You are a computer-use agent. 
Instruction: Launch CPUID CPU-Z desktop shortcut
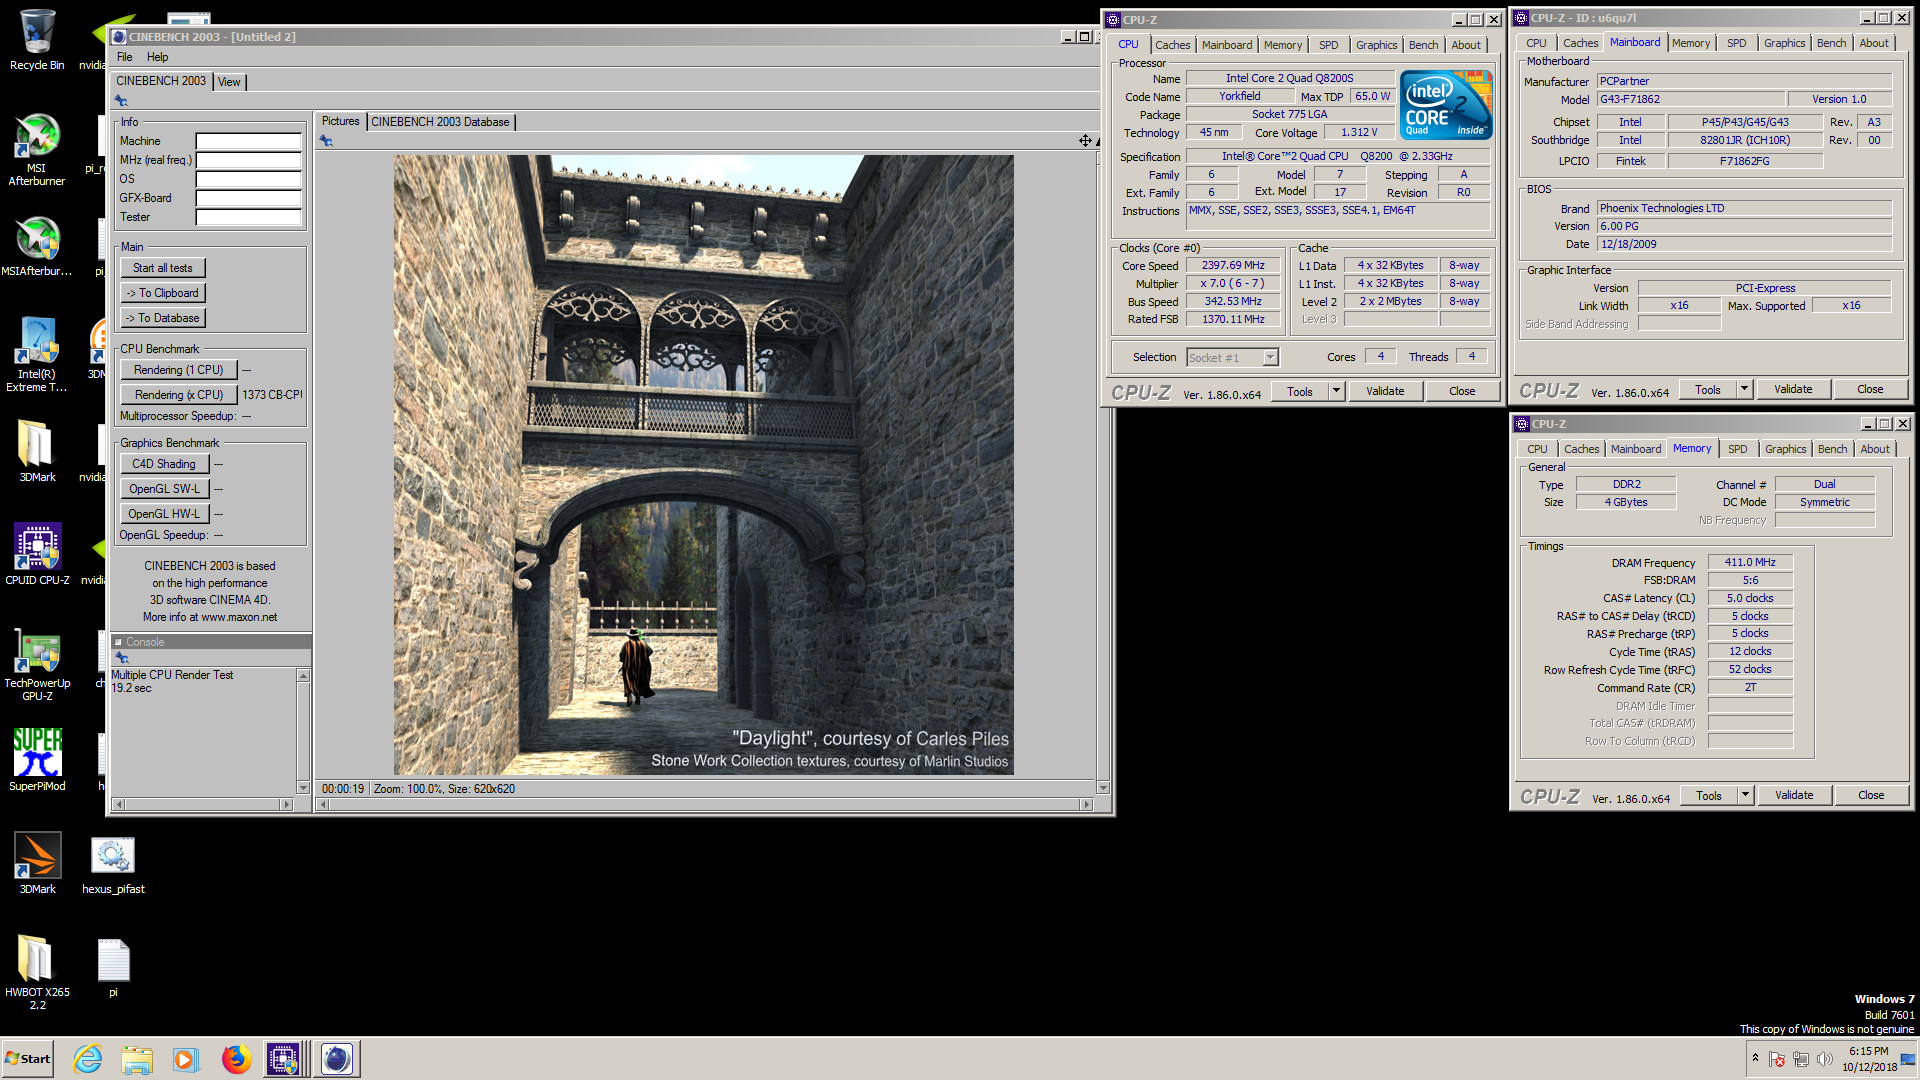(37, 553)
